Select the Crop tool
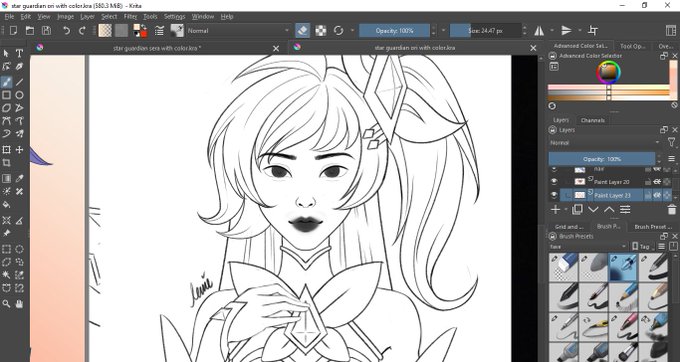 click(7, 163)
